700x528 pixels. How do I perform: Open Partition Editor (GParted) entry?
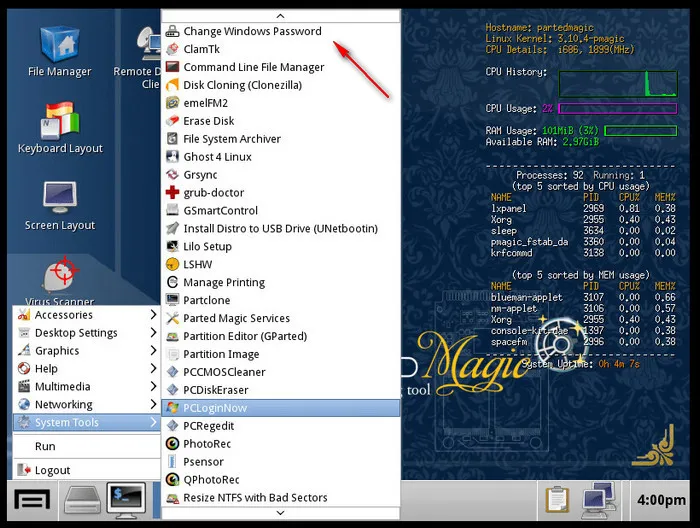[x=280, y=336]
